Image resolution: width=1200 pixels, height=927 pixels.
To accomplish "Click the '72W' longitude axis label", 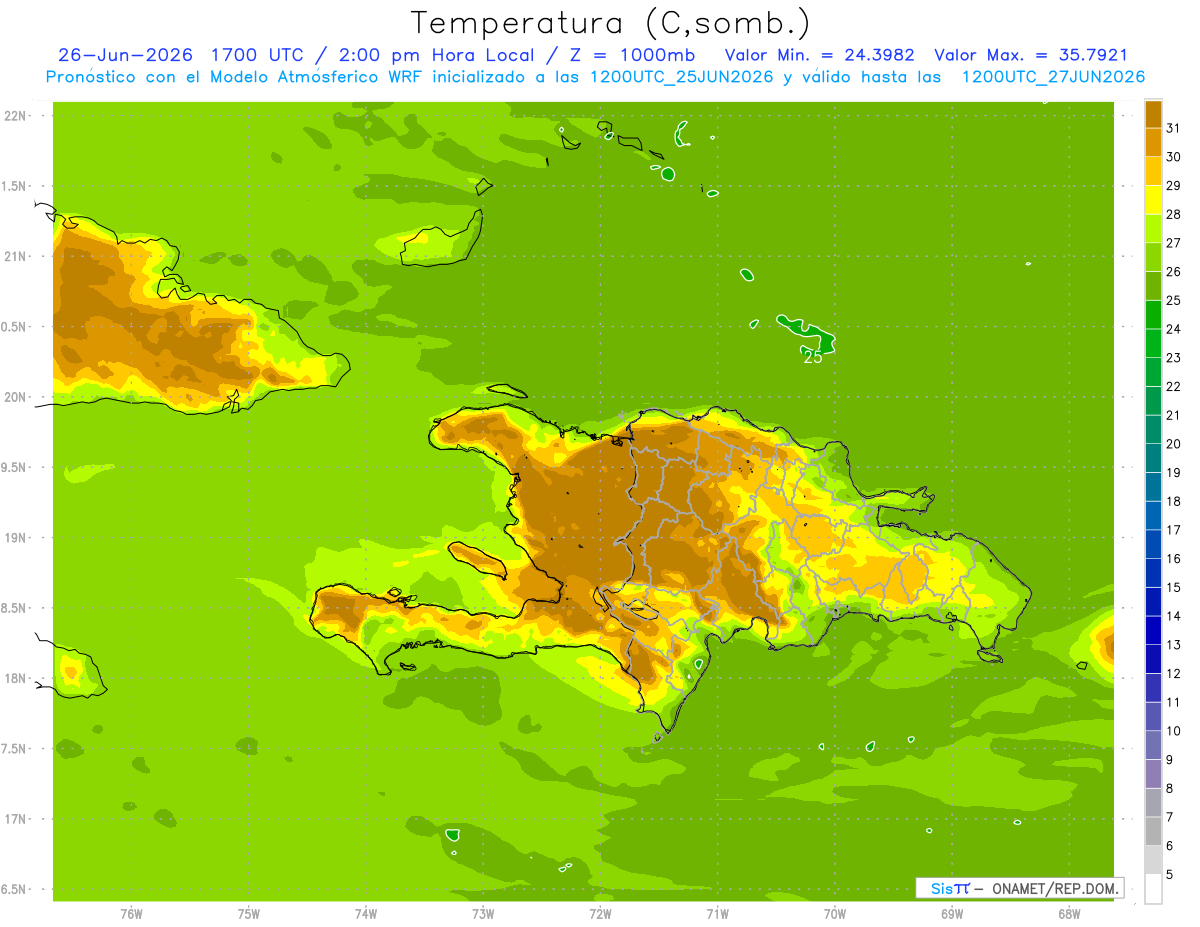I will pos(600,913).
